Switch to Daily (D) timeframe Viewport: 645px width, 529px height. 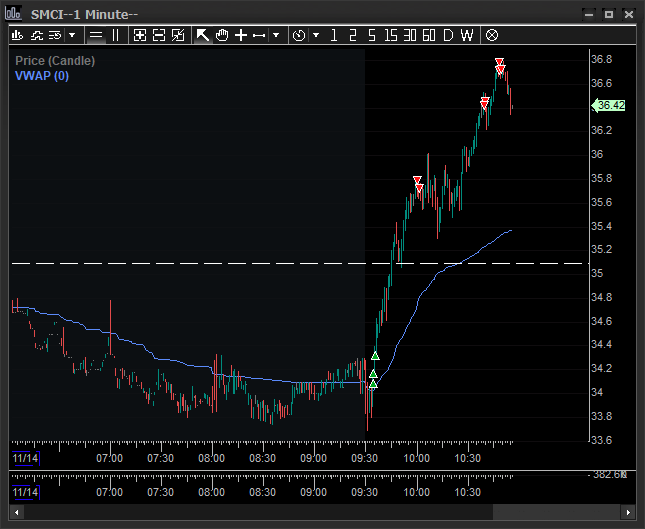coord(448,35)
